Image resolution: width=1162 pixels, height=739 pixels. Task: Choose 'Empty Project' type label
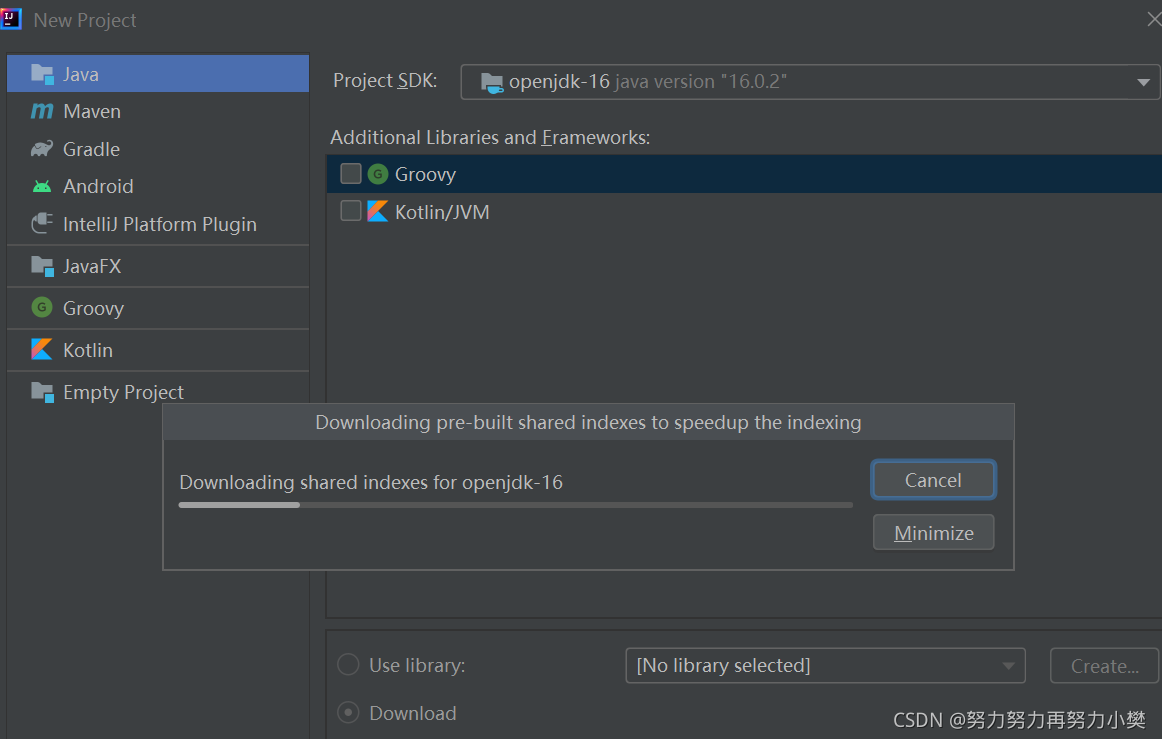click(x=123, y=392)
